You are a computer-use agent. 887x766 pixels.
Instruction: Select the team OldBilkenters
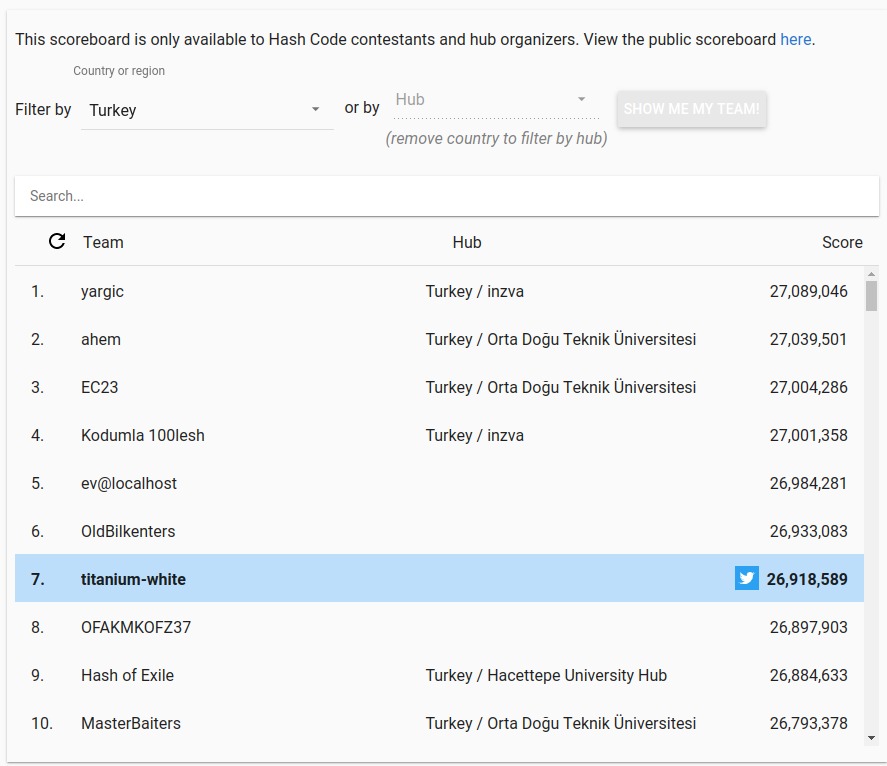point(128,532)
